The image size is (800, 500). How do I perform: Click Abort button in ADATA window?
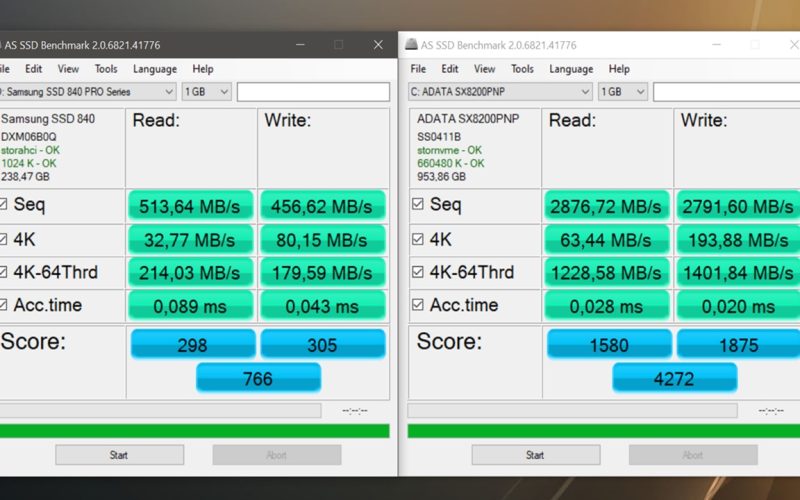click(693, 455)
